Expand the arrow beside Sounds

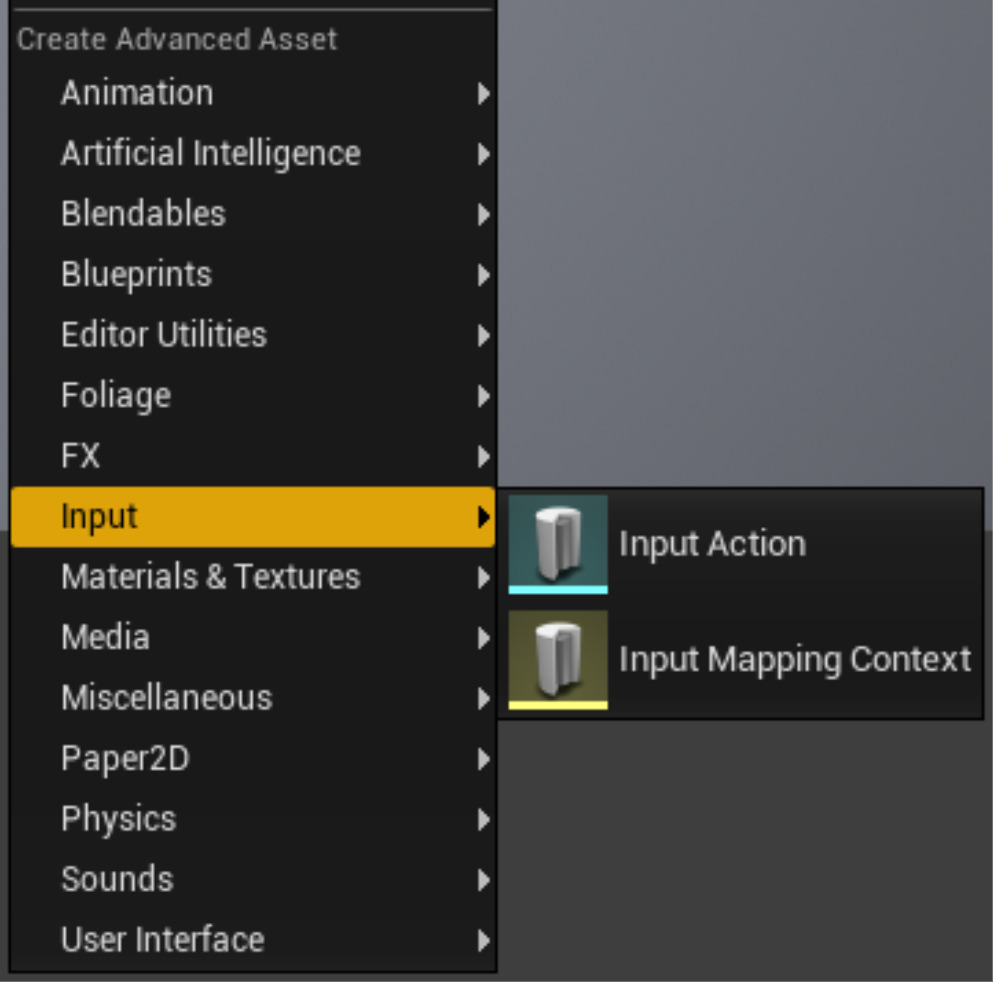484,880
